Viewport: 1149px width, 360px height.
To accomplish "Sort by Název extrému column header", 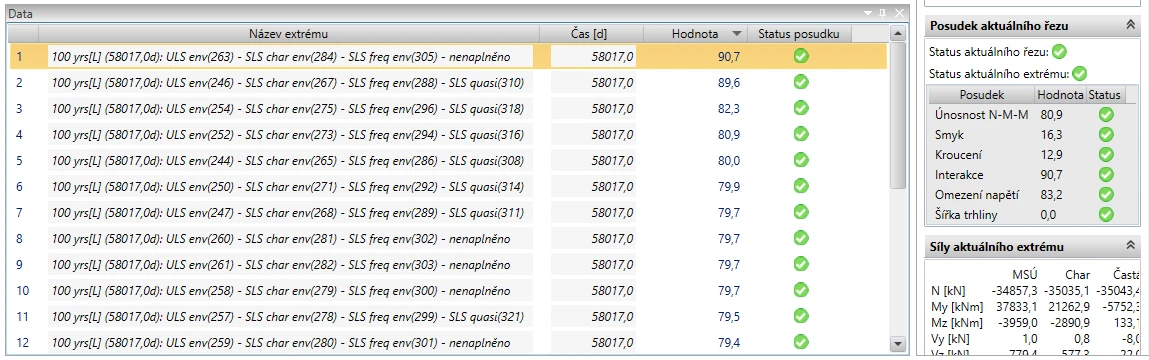I will [289, 34].
